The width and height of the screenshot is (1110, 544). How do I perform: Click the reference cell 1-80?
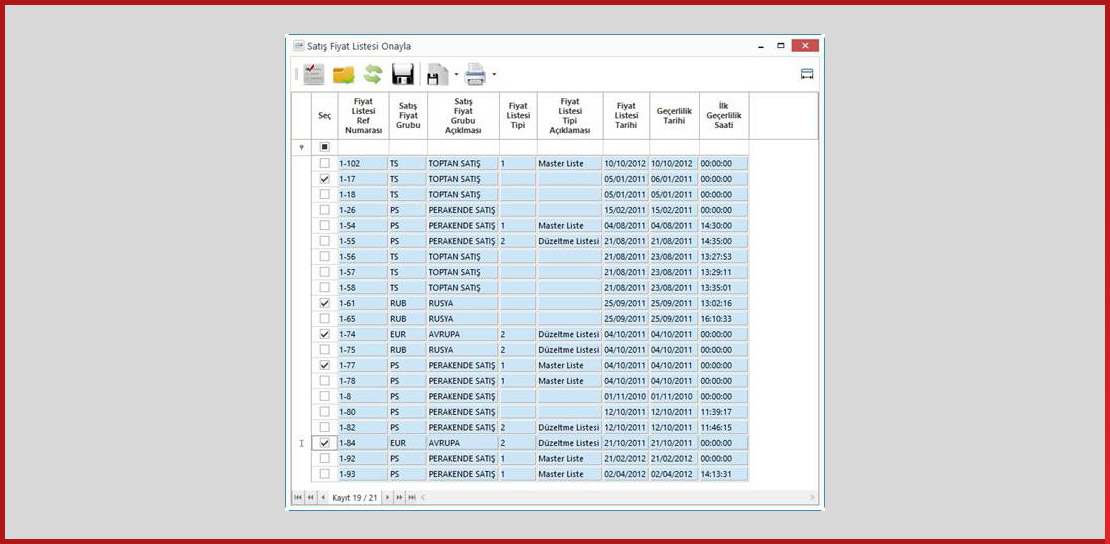click(x=363, y=412)
